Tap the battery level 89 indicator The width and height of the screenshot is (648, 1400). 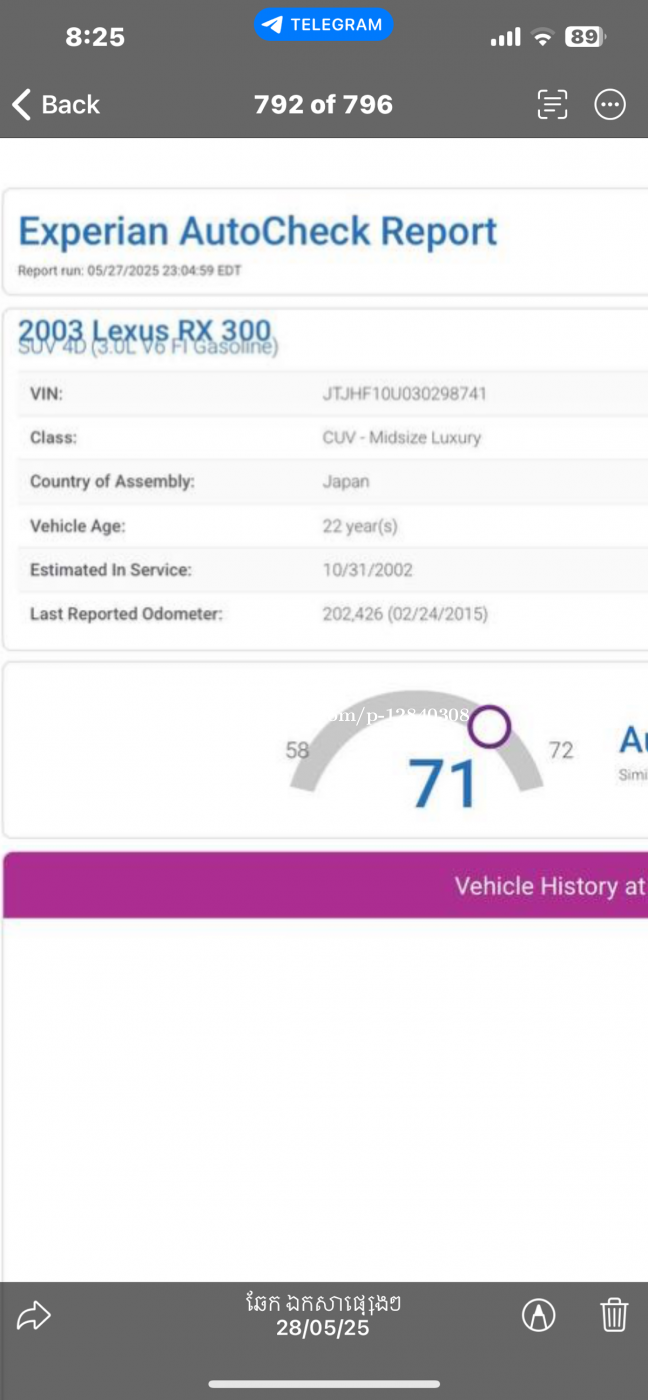click(585, 38)
